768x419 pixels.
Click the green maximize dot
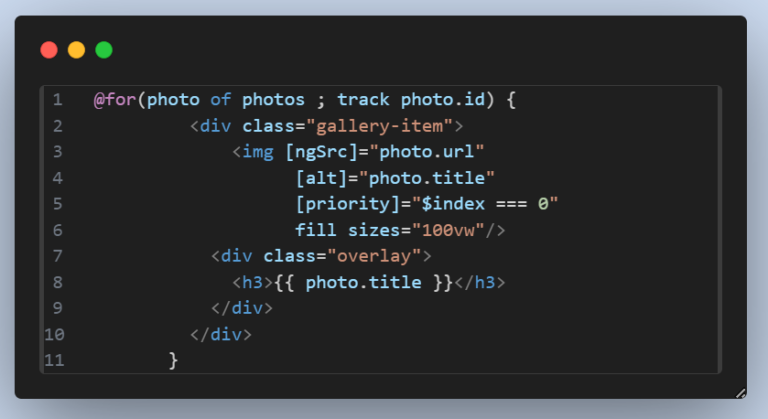[x=103, y=49]
